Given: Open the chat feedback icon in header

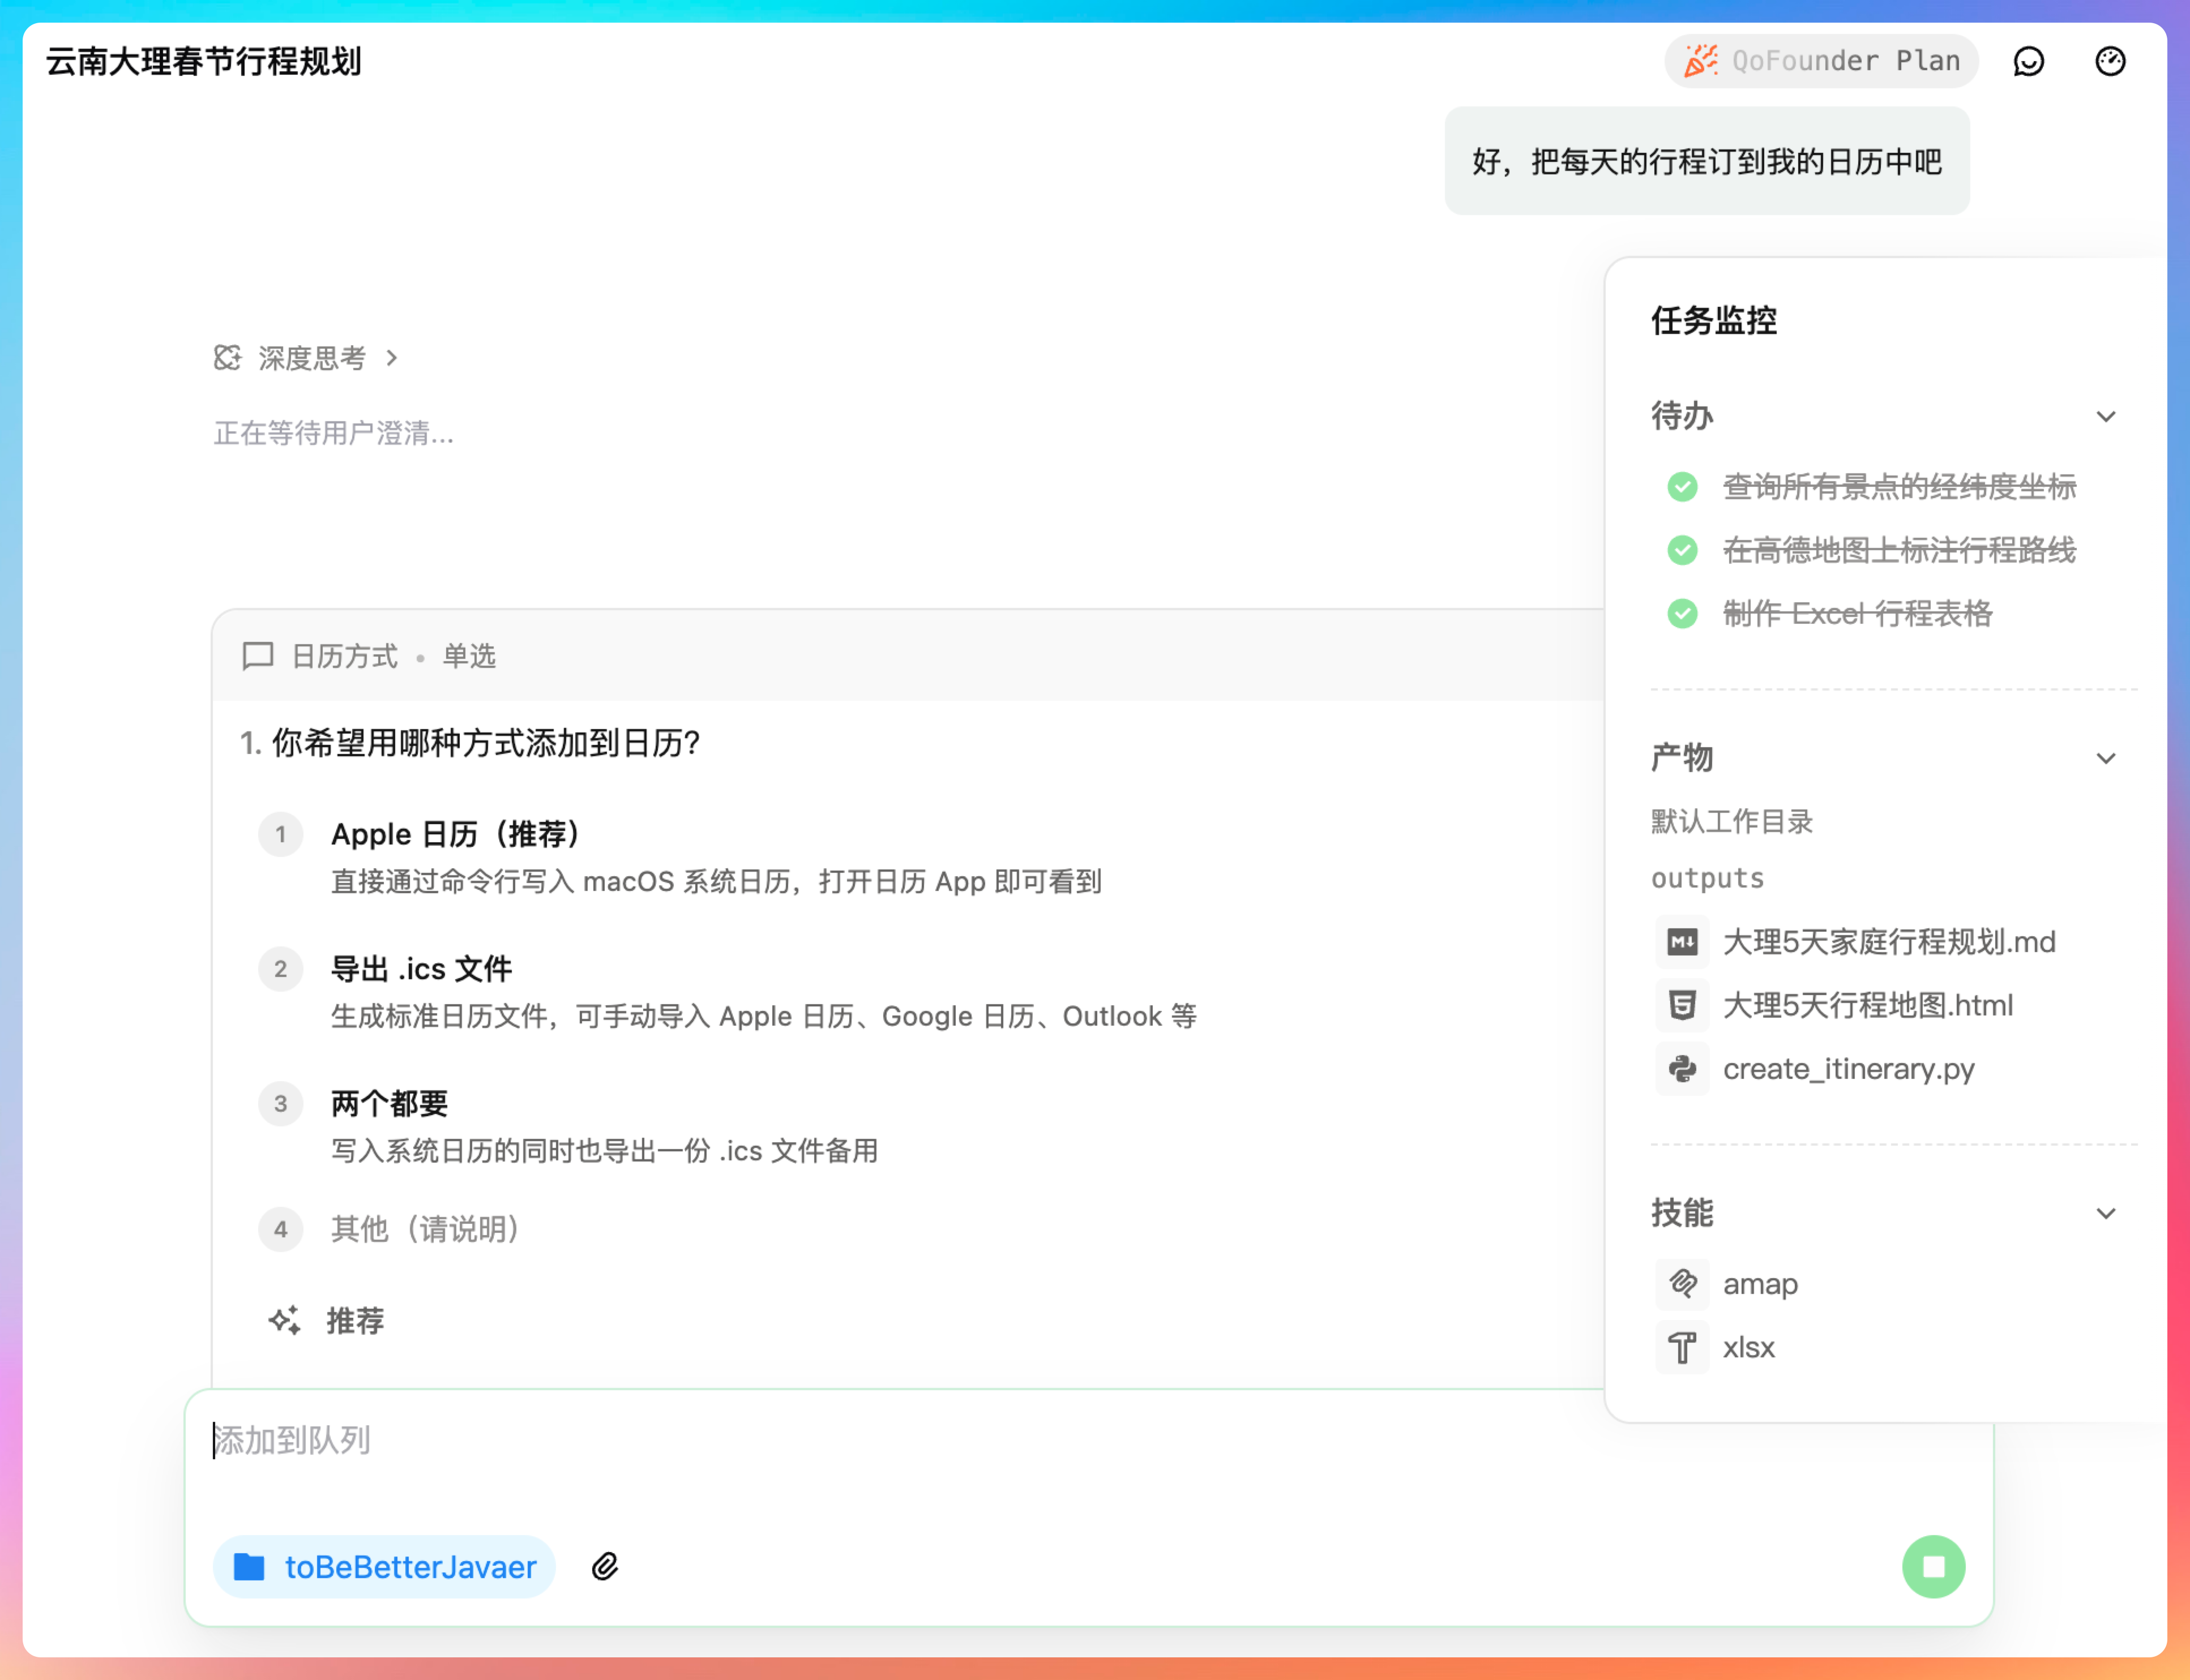Looking at the screenshot, I should pyautogui.click(x=2028, y=61).
